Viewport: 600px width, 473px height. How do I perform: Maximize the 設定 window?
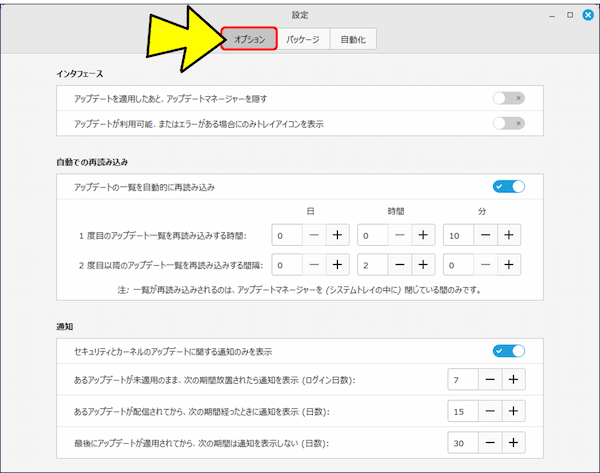[x=569, y=15]
